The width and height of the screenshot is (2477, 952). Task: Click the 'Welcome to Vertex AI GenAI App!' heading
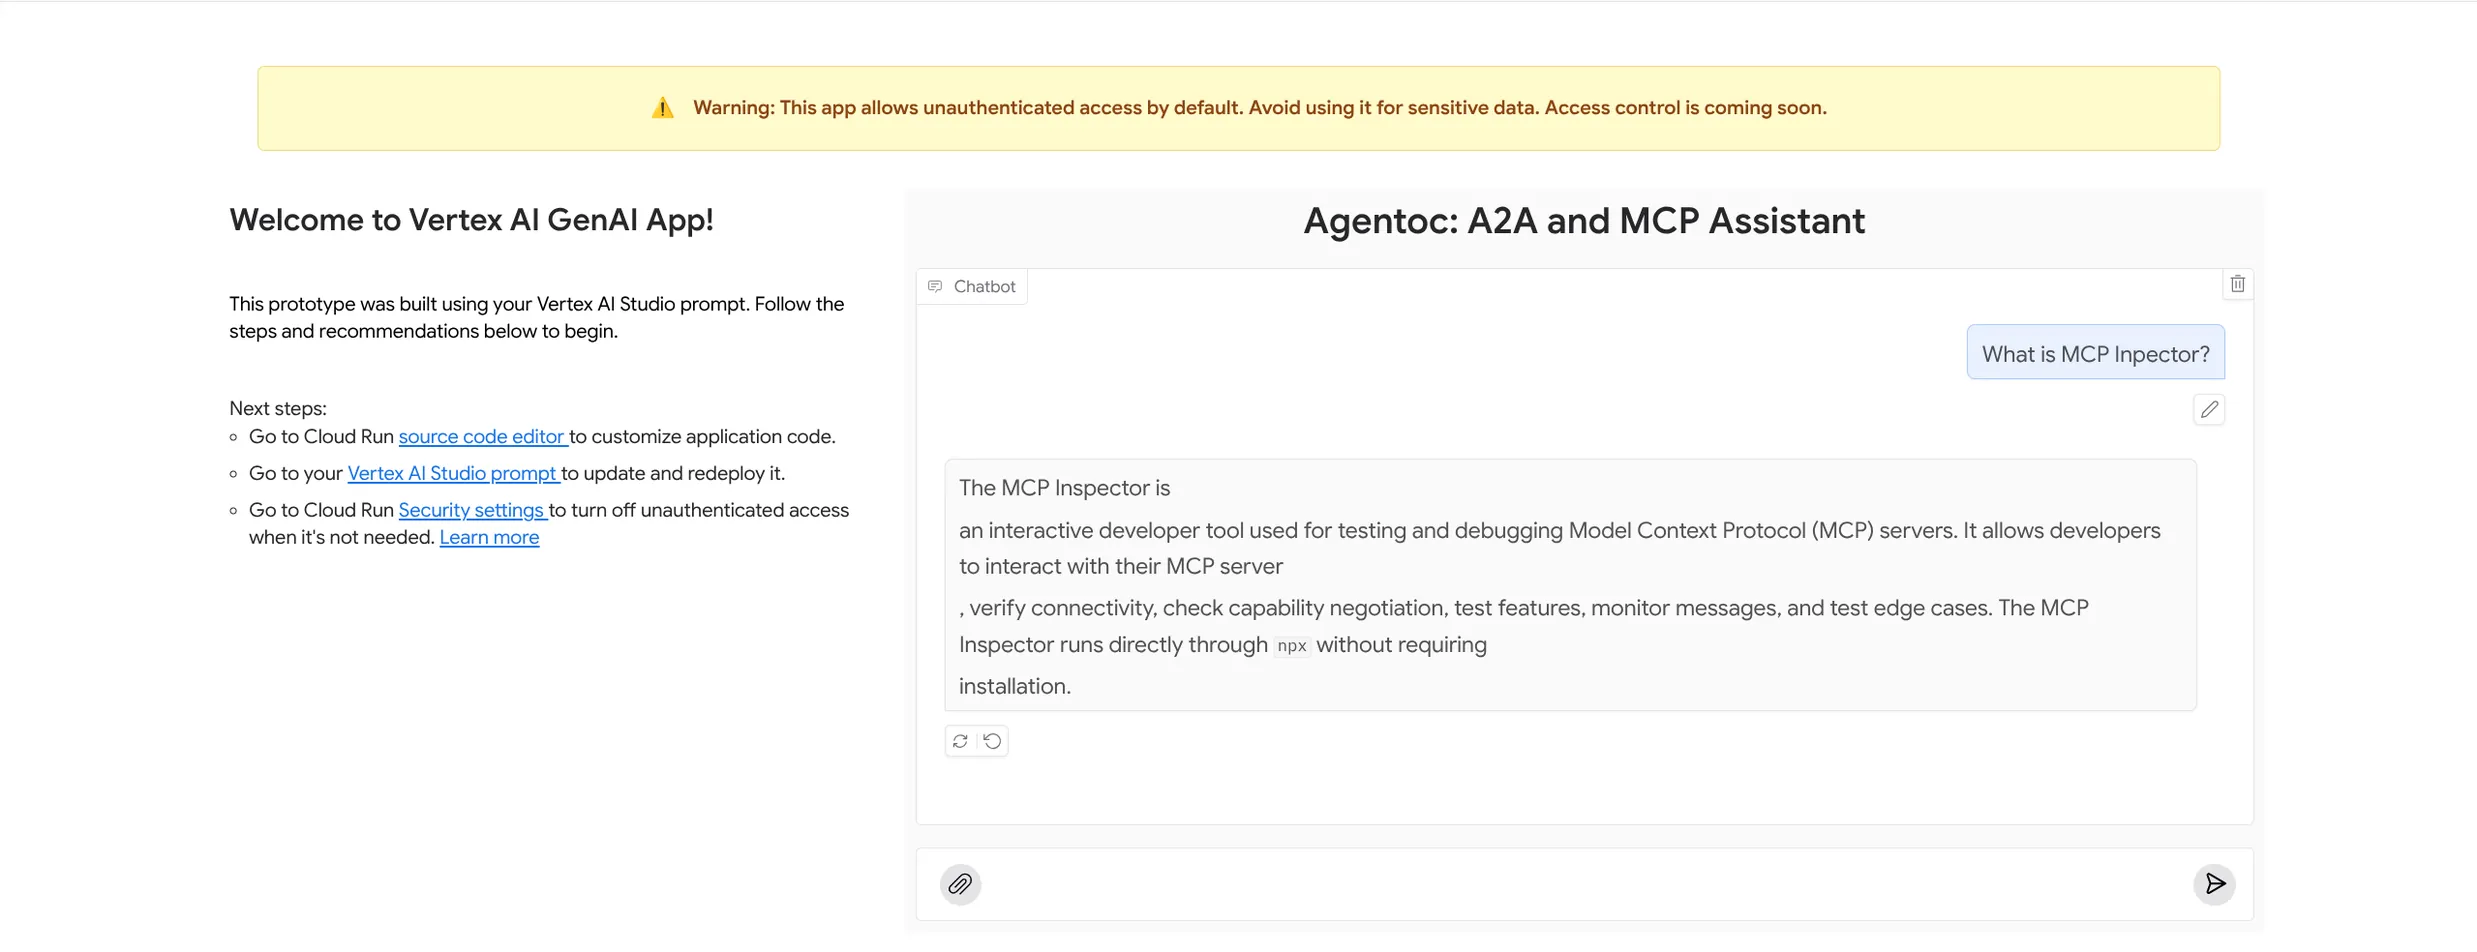[x=471, y=220]
